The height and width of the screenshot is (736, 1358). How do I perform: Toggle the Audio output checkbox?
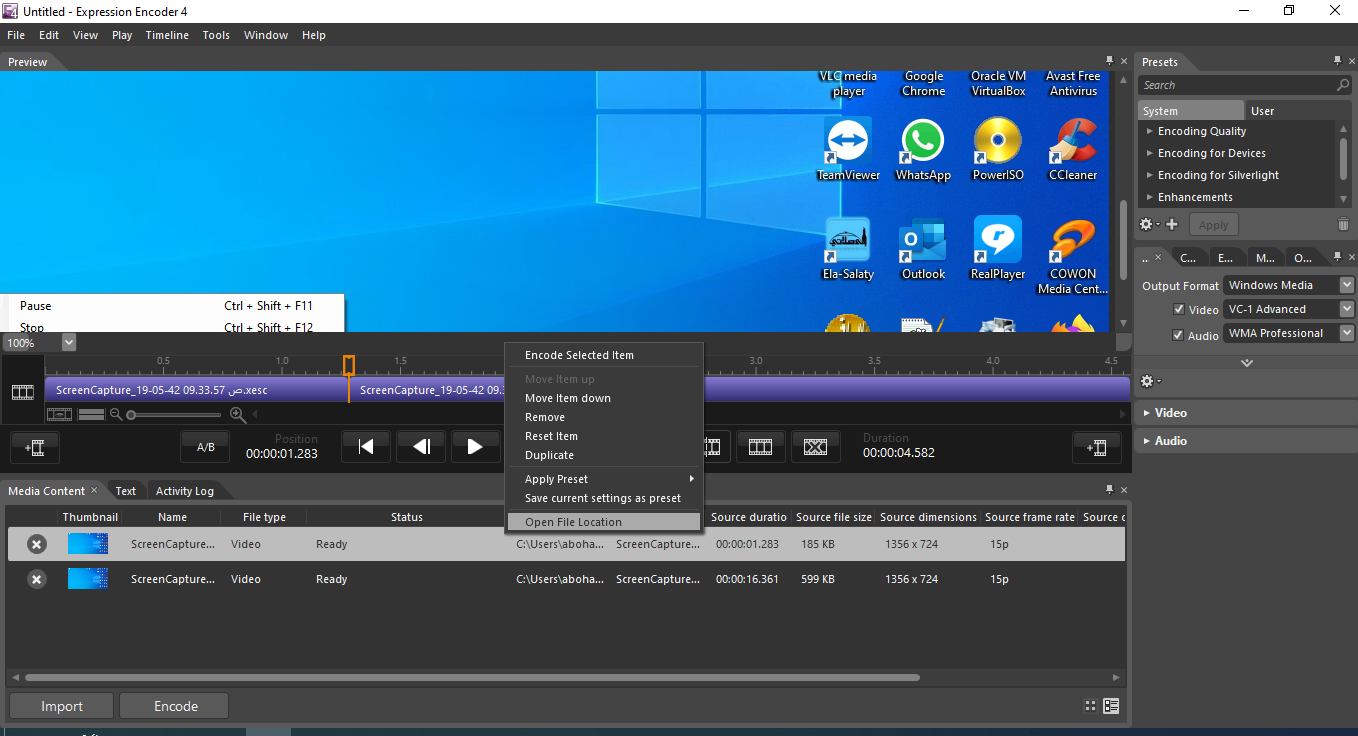tap(1179, 335)
